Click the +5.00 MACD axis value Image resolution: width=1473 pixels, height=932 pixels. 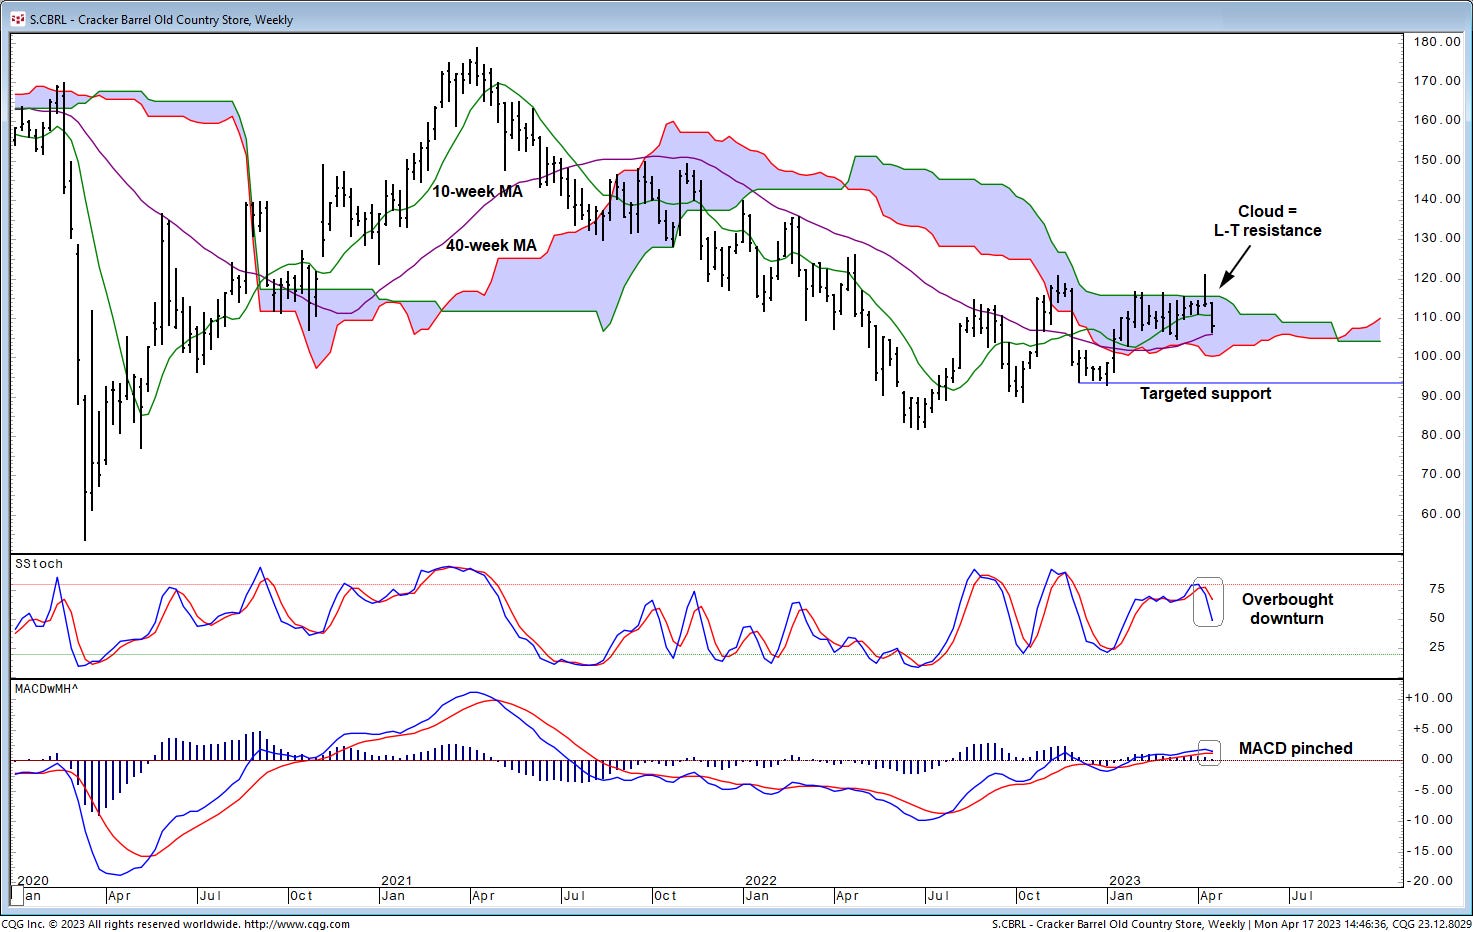click(1433, 728)
